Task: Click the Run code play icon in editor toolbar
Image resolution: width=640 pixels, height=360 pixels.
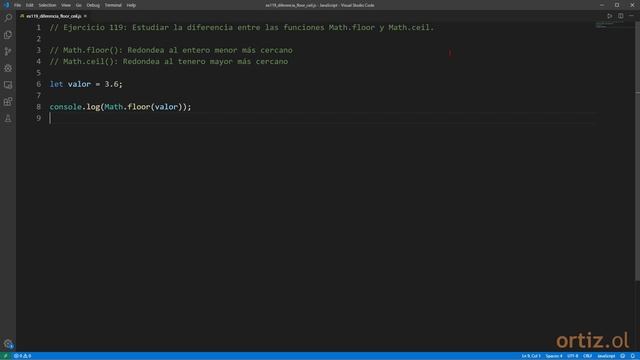Action: [x=609, y=16]
